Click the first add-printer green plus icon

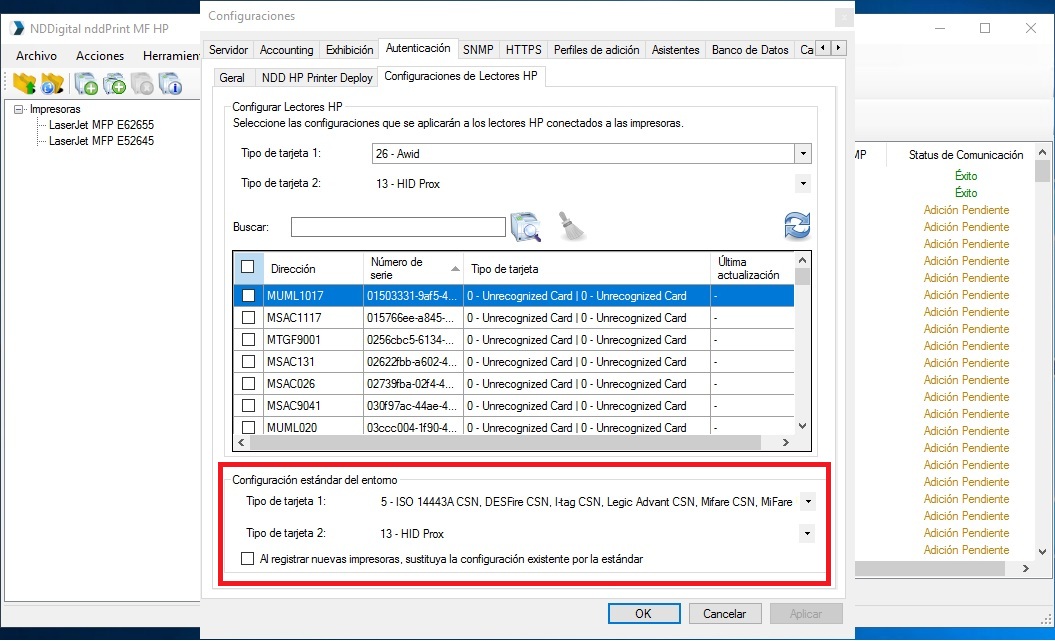86,83
